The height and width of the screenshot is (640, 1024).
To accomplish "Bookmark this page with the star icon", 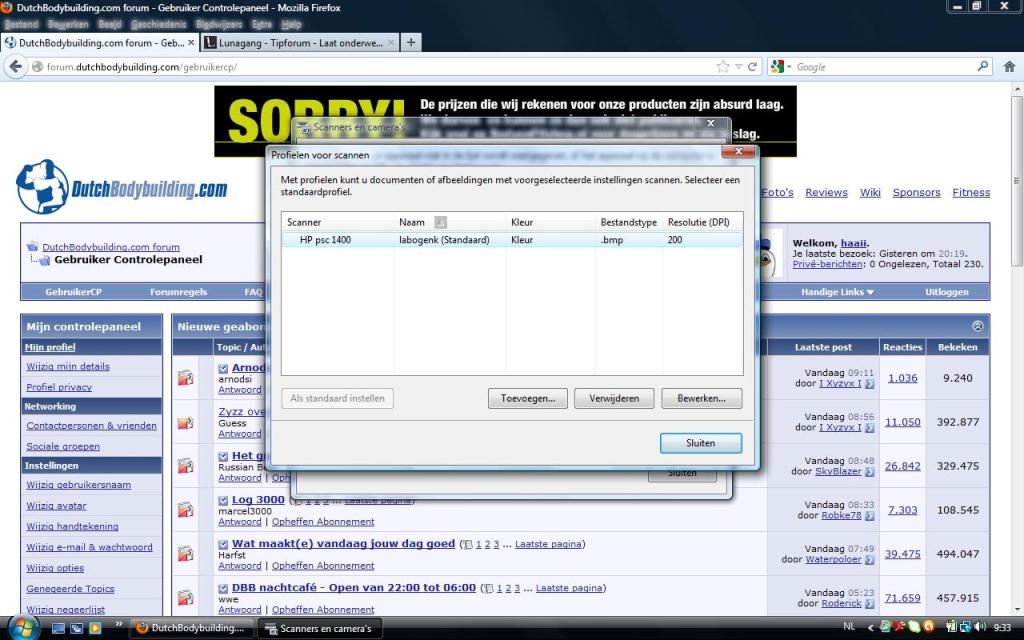I will (x=723, y=67).
